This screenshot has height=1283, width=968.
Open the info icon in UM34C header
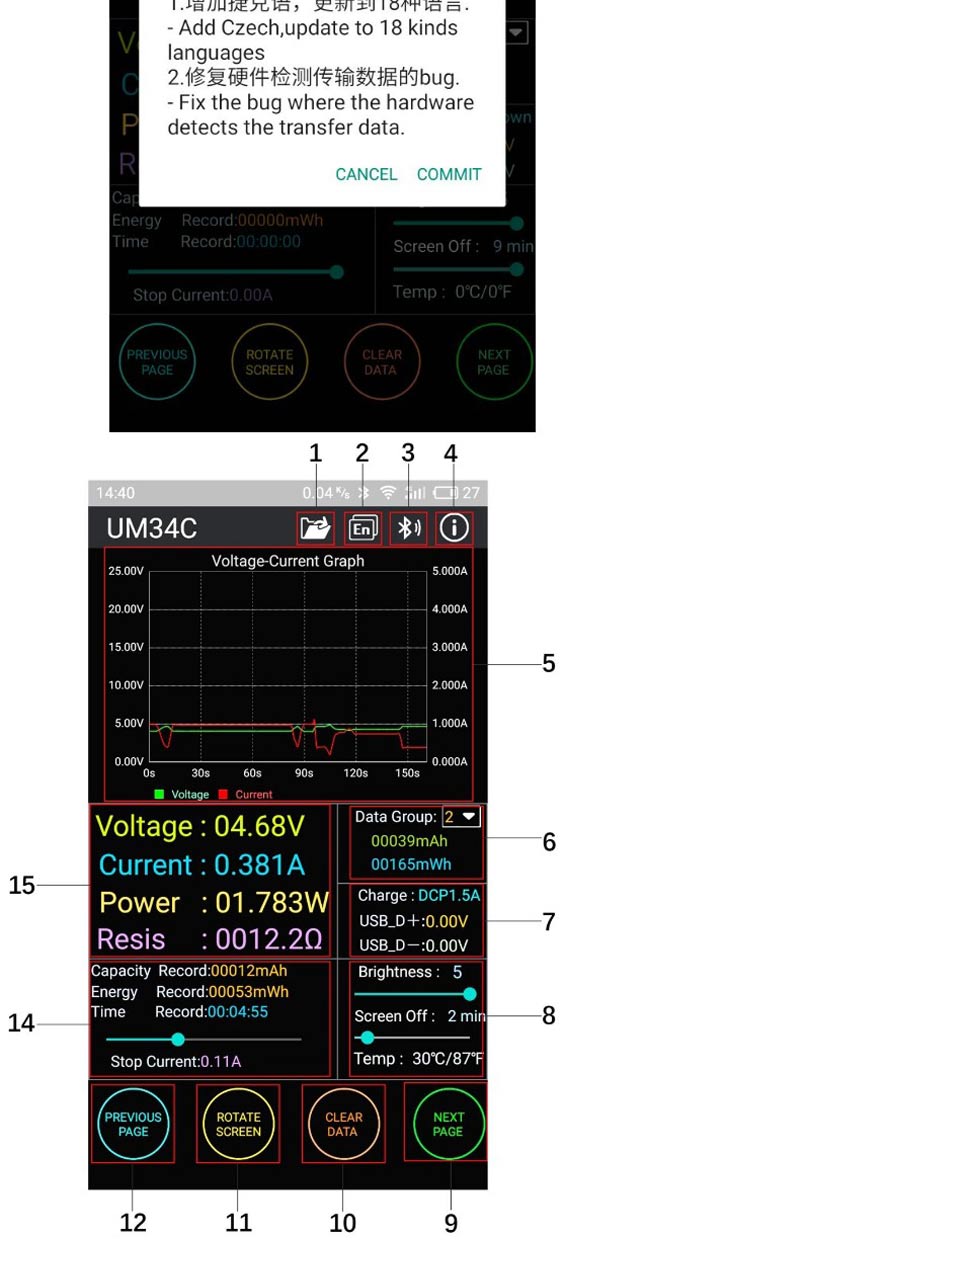[454, 528]
